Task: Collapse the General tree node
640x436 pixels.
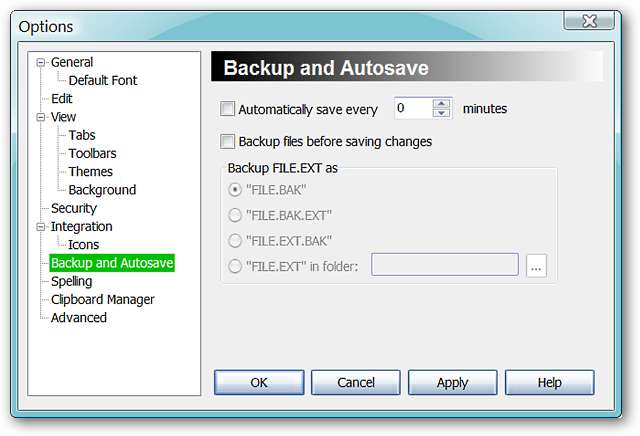Action: coord(41,62)
